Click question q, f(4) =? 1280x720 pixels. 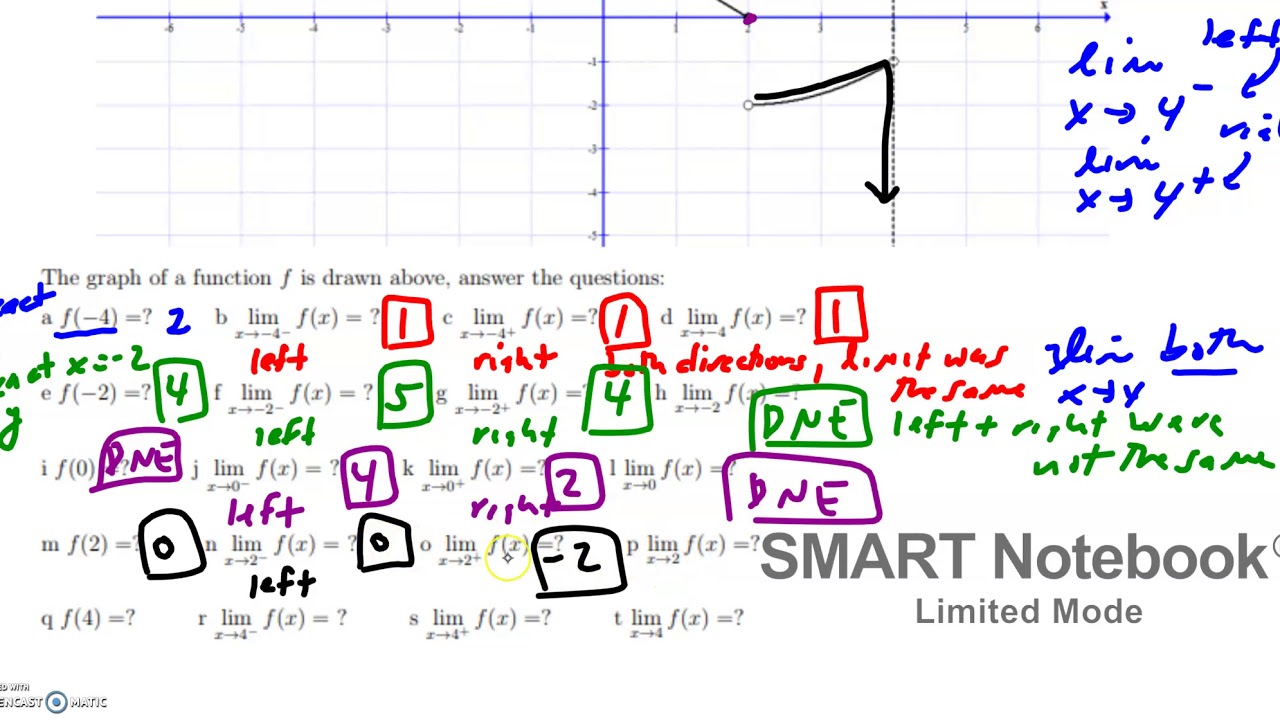(88, 619)
